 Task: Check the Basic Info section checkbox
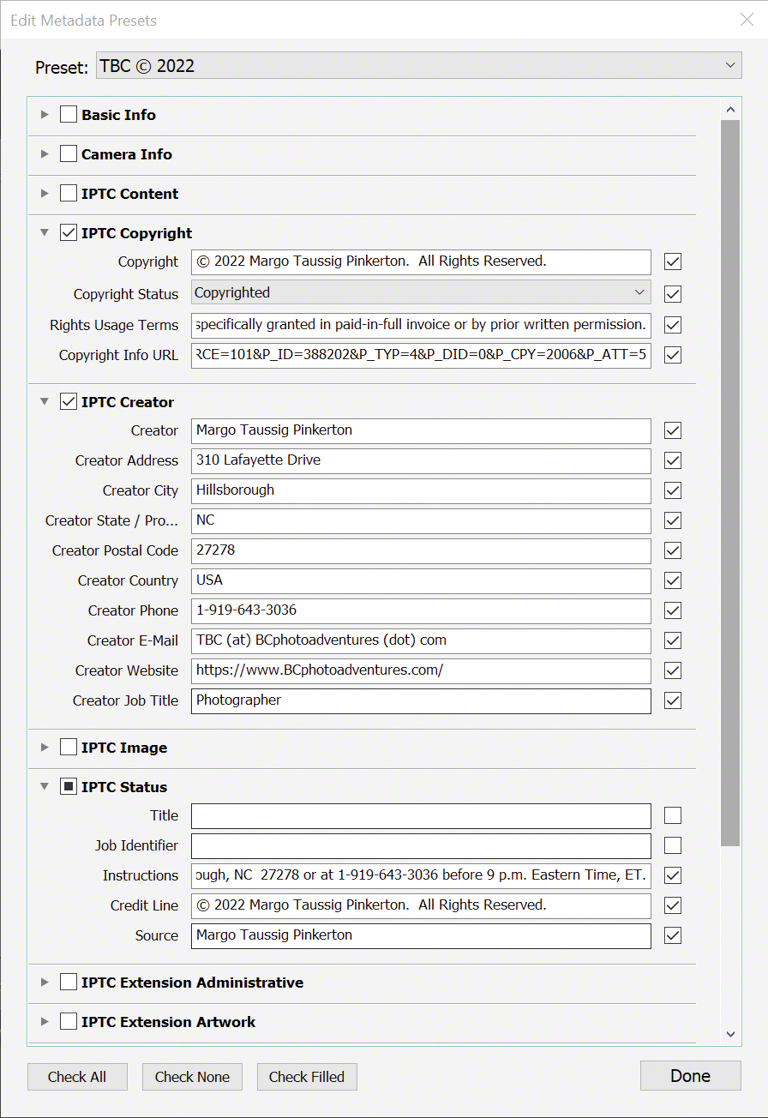[68, 114]
